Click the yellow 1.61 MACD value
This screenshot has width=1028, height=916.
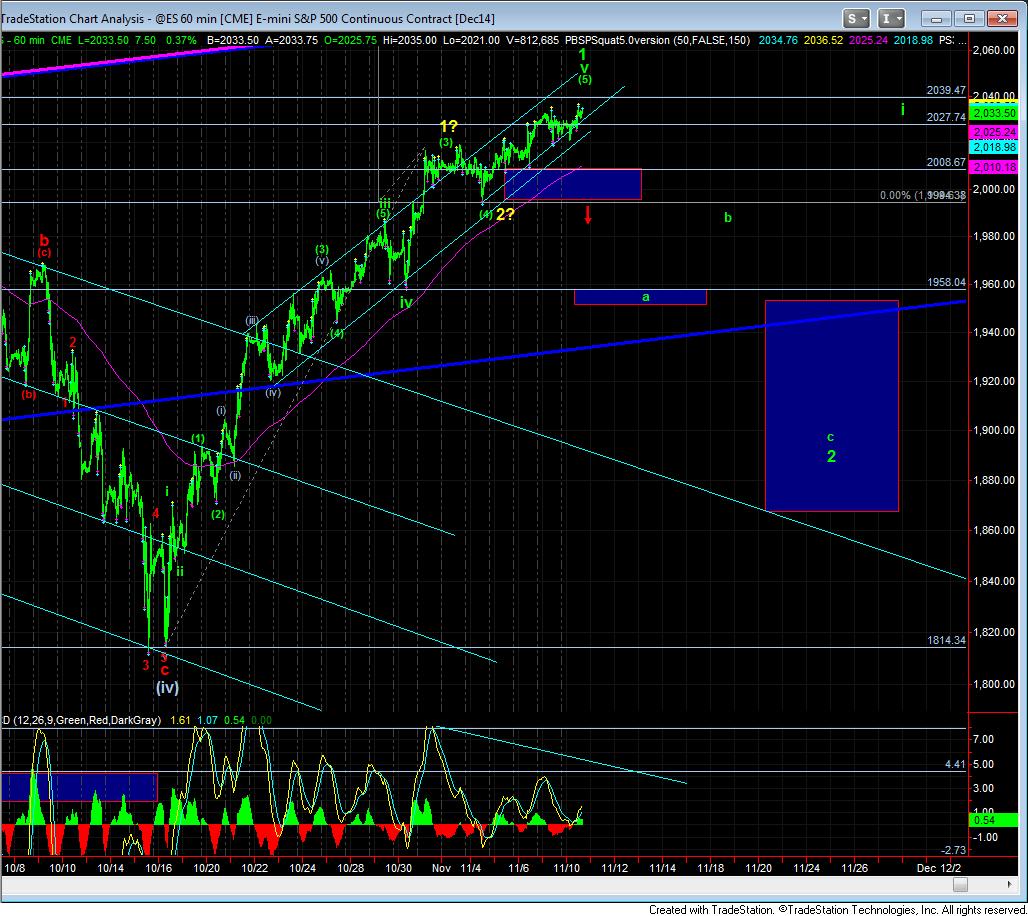pos(180,720)
